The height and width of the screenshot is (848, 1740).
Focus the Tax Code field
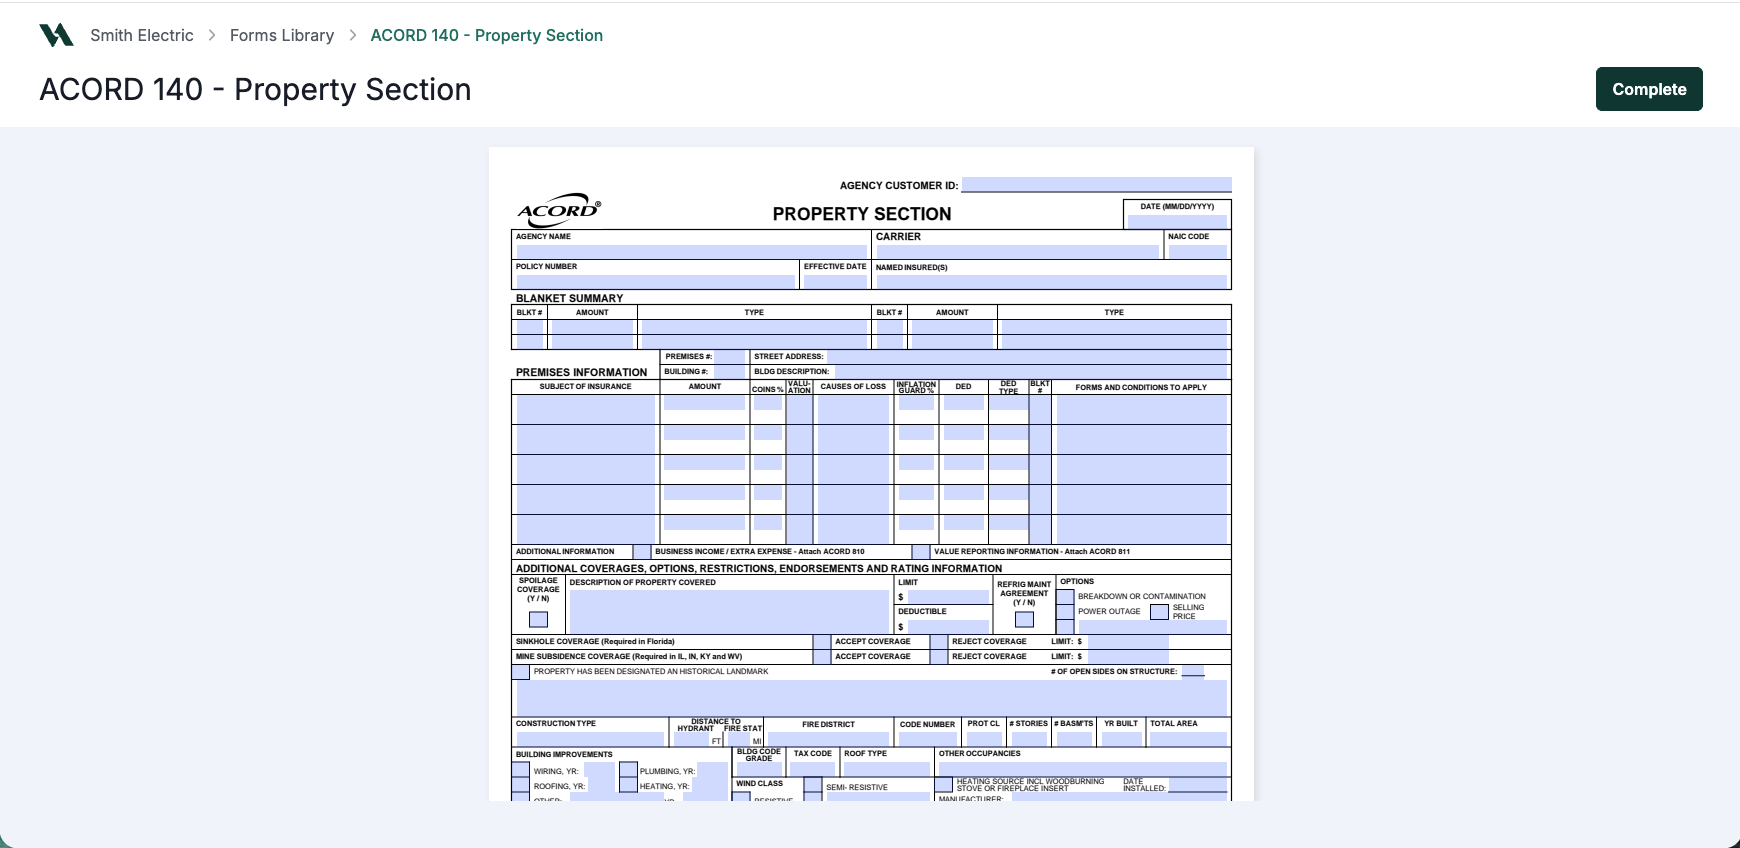[813, 769]
